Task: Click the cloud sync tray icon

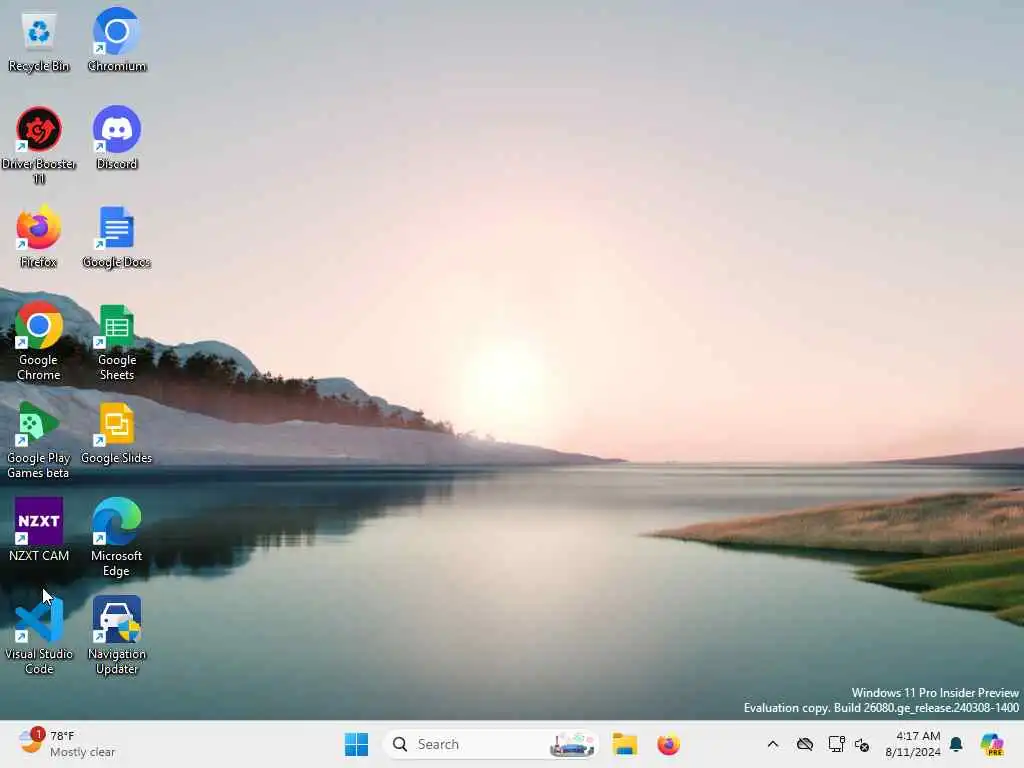Action: click(x=805, y=744)
